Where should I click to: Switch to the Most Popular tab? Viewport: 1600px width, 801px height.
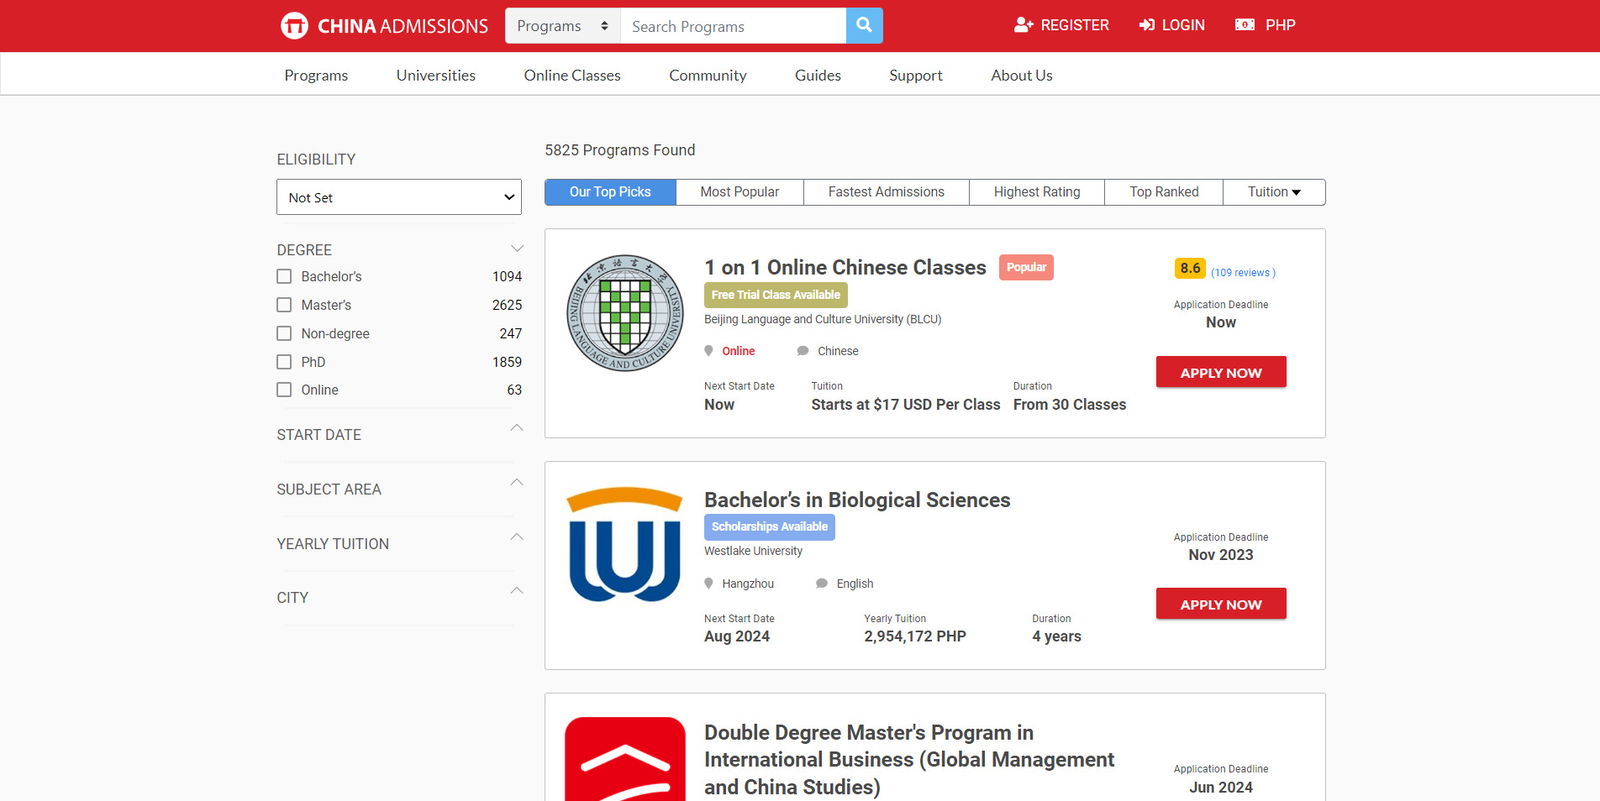click(739, 192)
